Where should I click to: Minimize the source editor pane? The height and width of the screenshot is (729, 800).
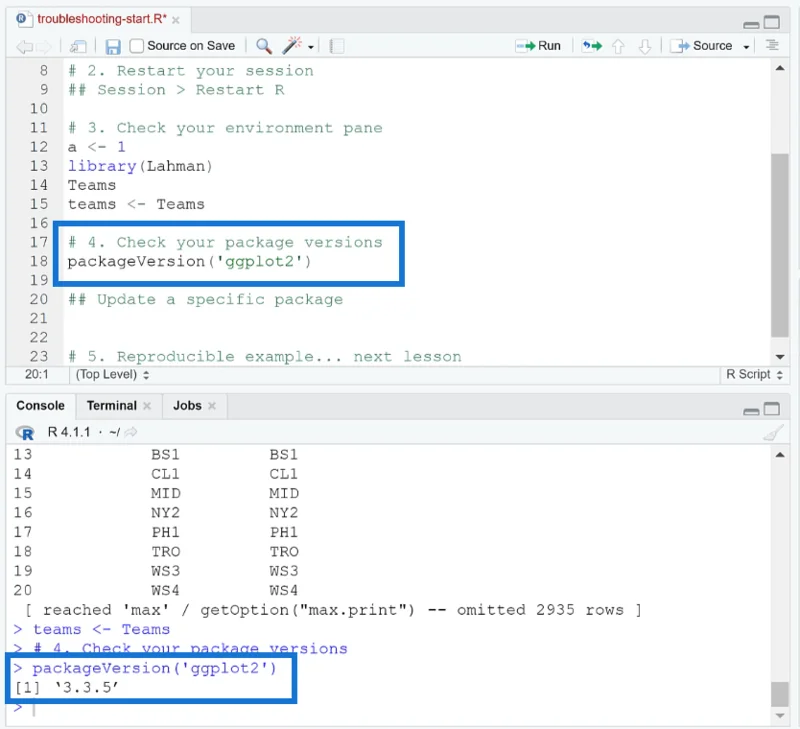(x=751, y=24)
